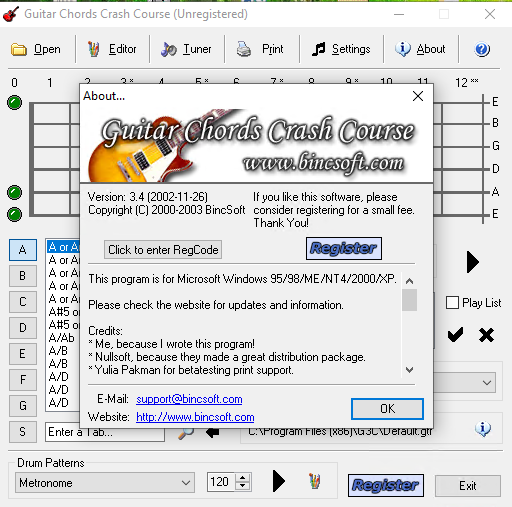This screenshot has height=507, width=512.
Task: Play the selected drum pattern
Action: (279, 481)
